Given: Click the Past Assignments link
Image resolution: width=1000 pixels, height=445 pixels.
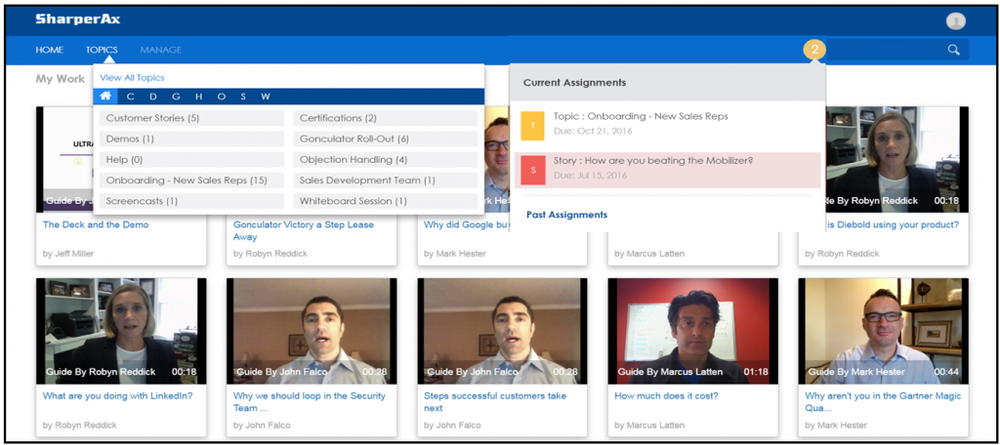Looking at the screenshot, I should point(566,215).
